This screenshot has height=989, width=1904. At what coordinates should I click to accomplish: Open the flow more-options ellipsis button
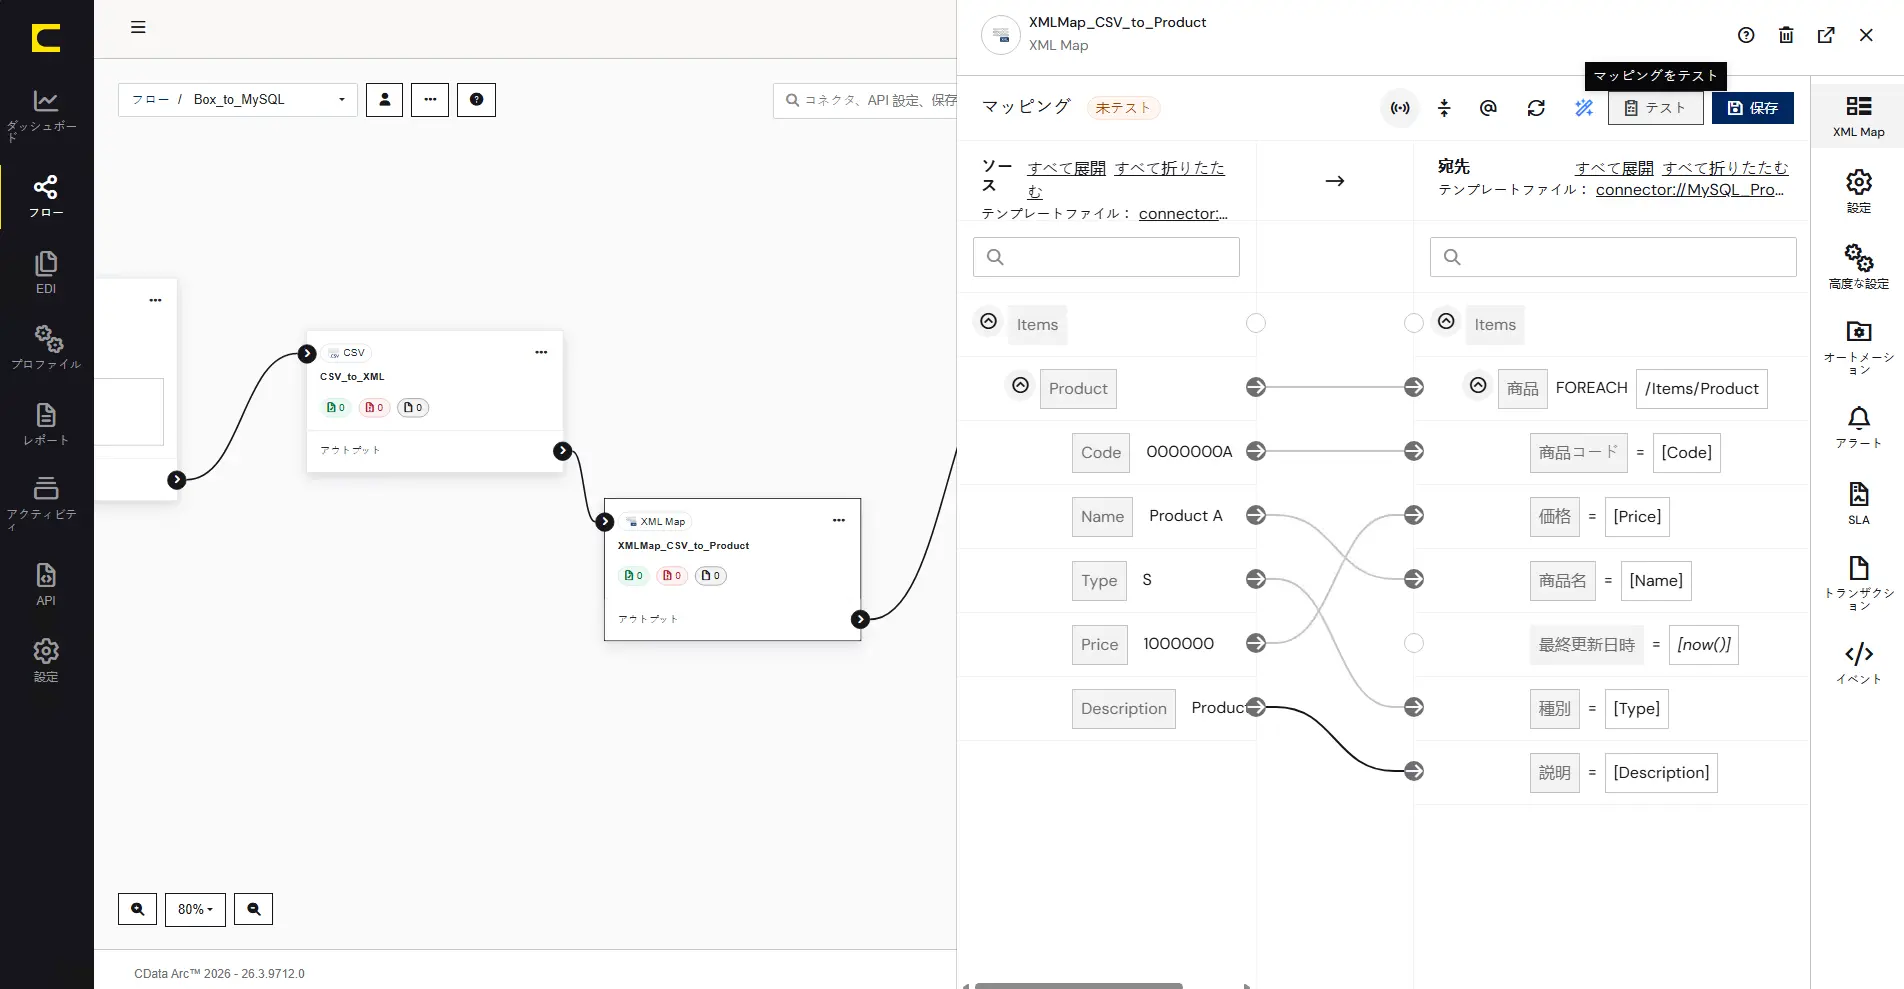click(430, 100)
